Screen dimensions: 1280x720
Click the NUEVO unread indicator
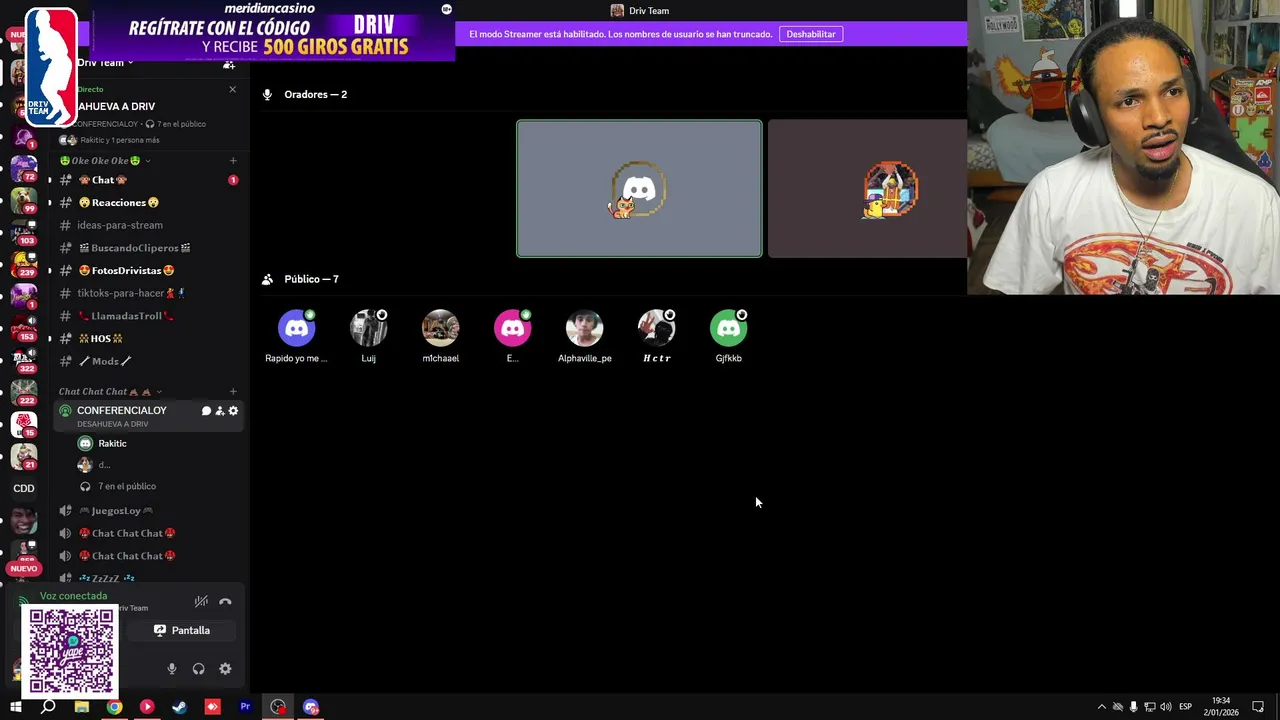pyautogui.click(x=23, y=569)
